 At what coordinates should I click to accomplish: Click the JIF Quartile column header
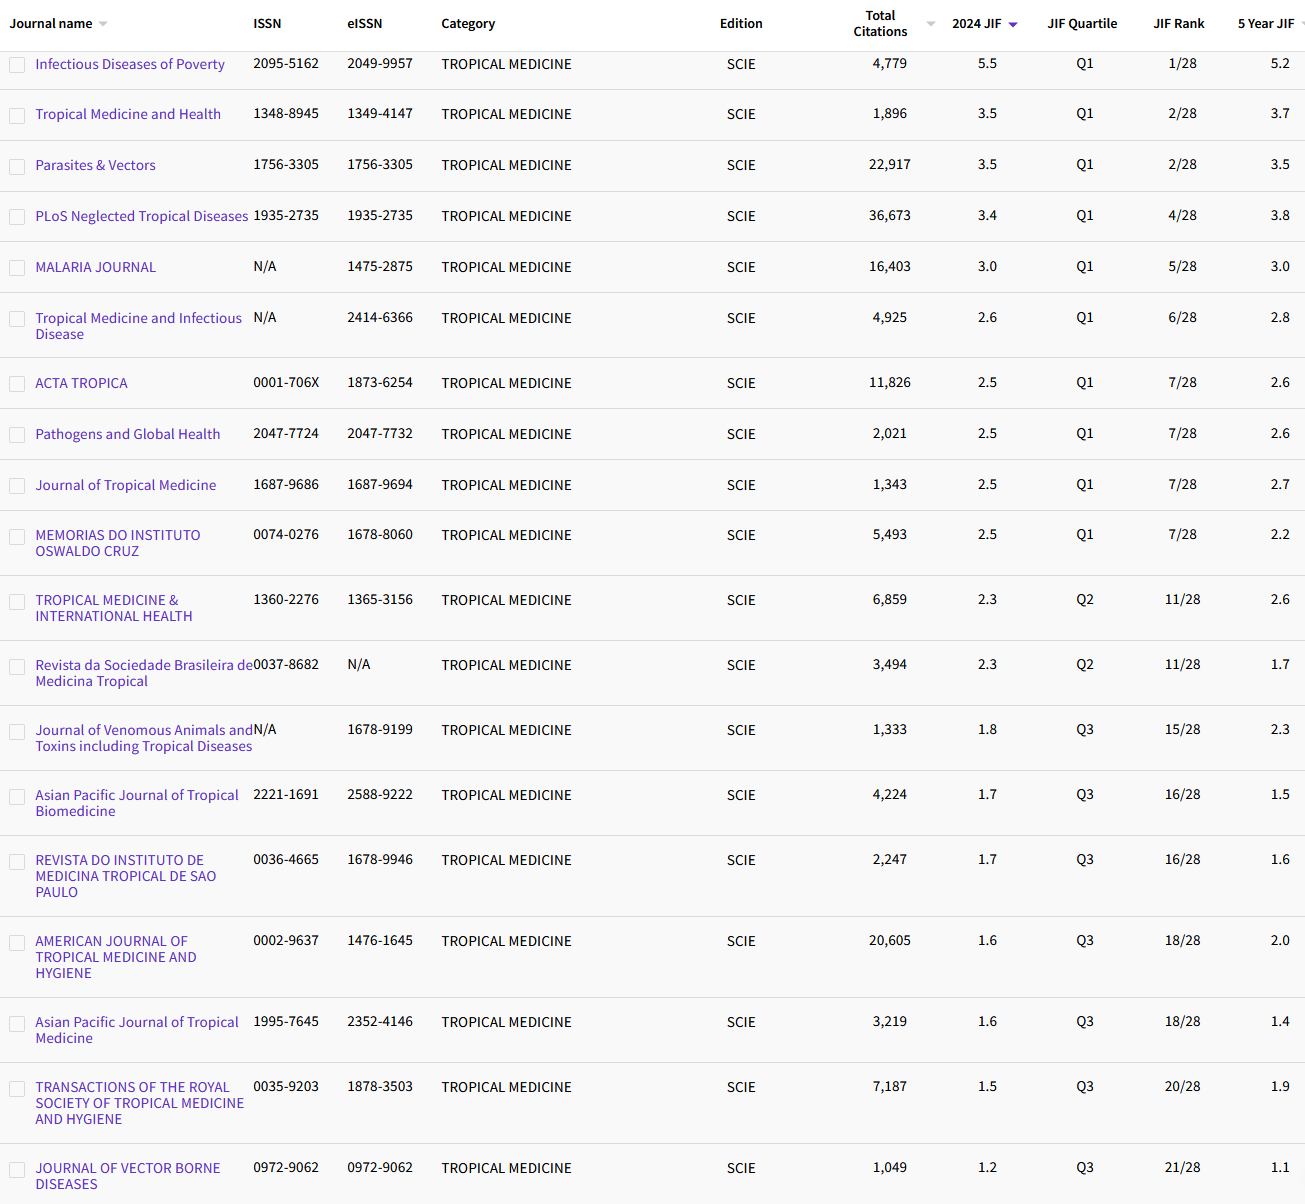[1082, 23]
